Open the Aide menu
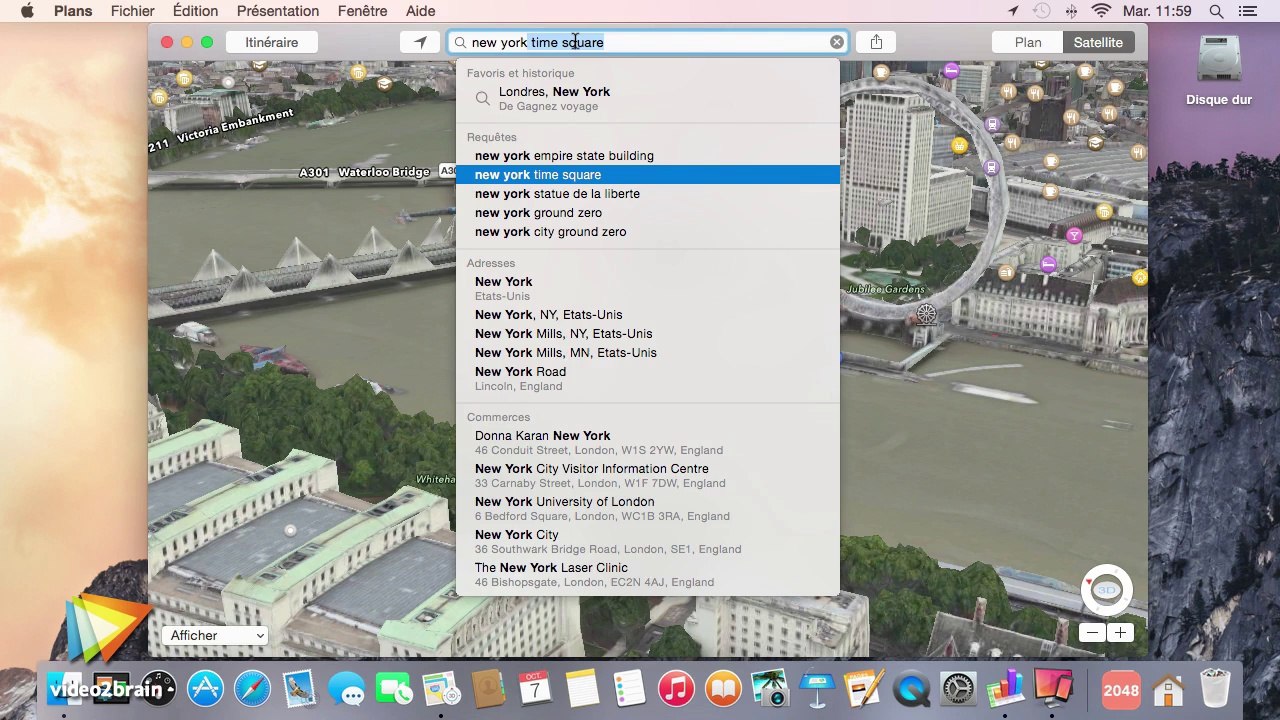 (420, 11)
